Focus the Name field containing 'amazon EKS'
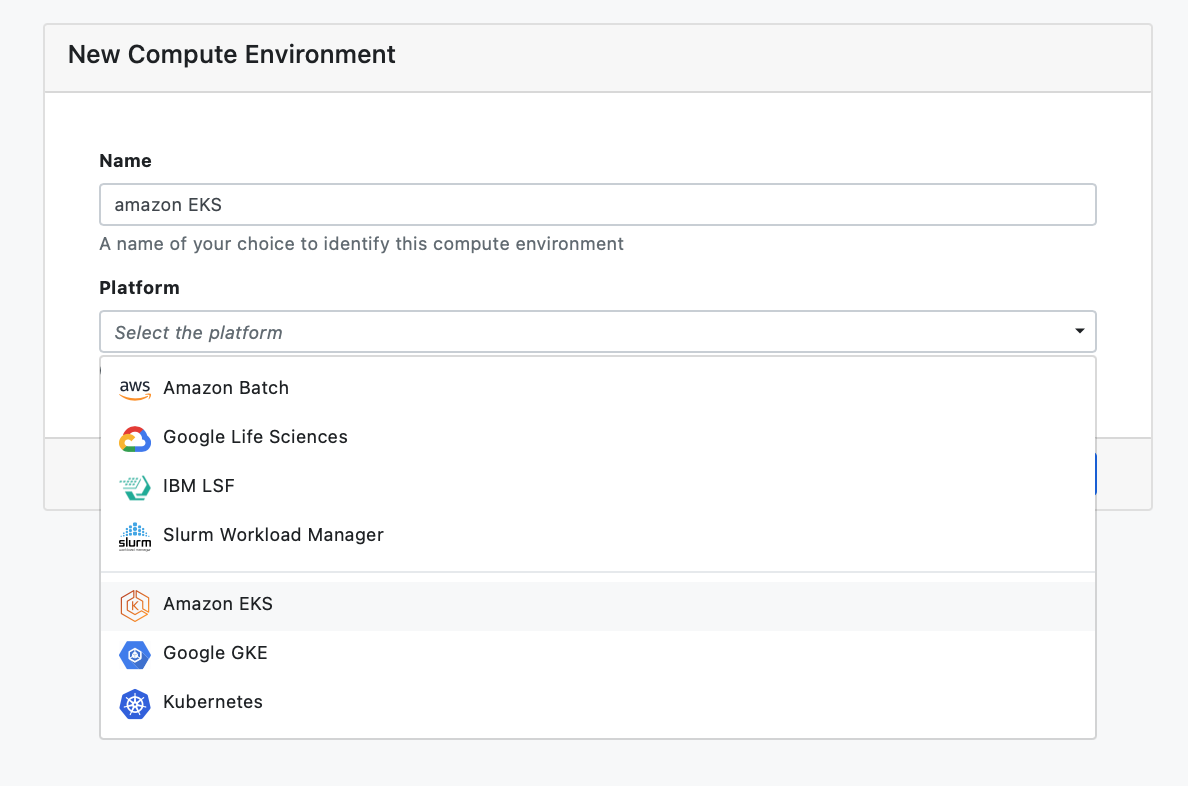This screenshot has height=786, width=1188. point(597,205)
